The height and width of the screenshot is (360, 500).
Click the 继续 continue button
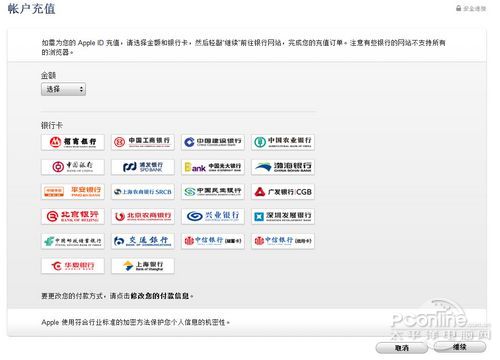[x=460, y=347]
